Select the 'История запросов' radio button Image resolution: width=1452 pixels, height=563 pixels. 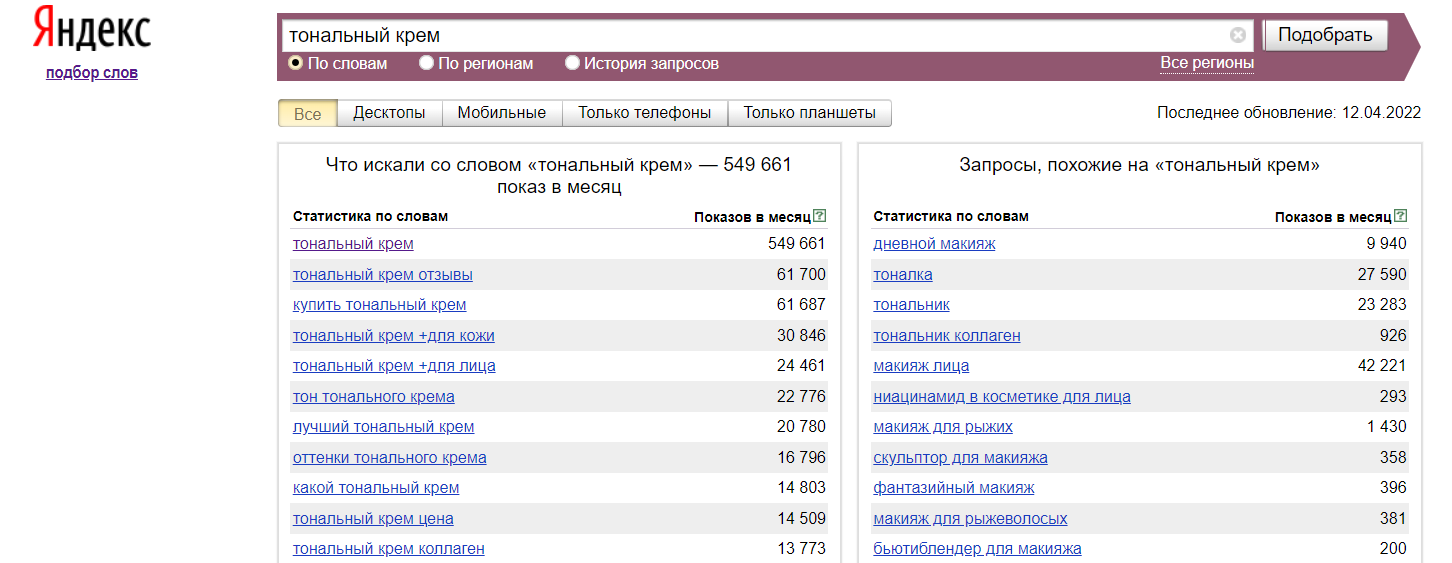pos(572,63)
